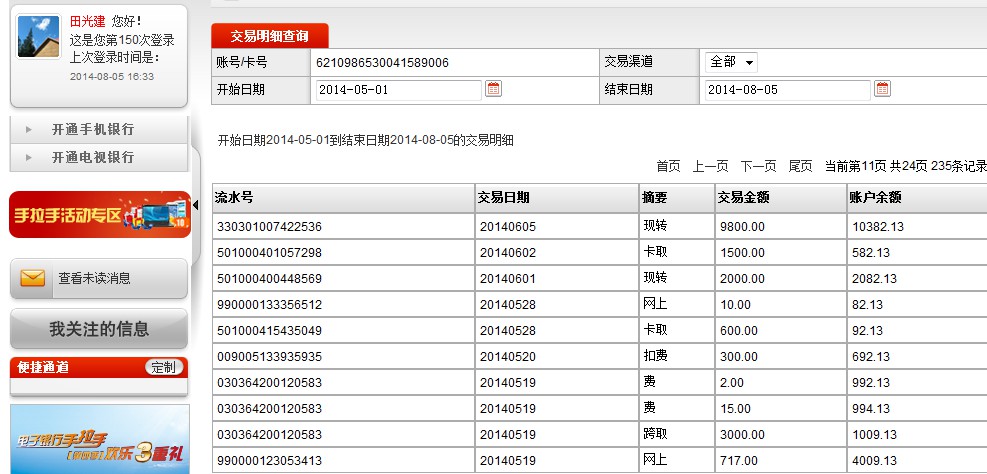Open the end date calendar picker icon
The width and height of the screenshot is (987, 474).
click(882, 89)
